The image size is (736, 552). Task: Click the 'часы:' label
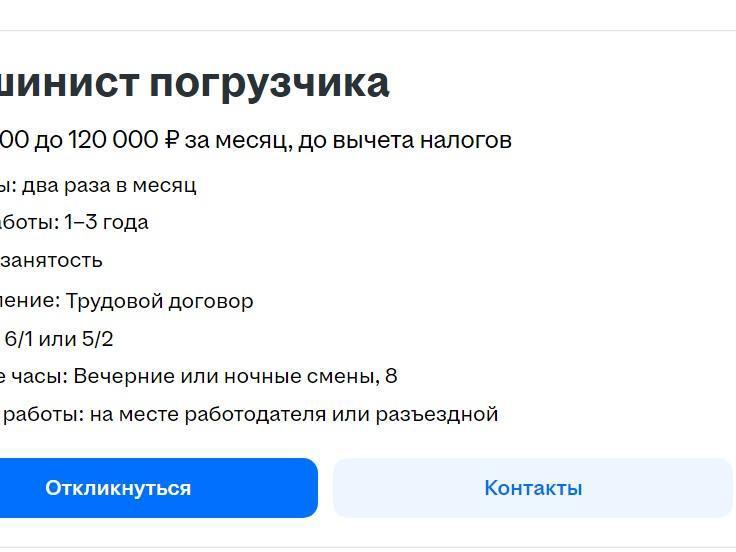(42, 376)
